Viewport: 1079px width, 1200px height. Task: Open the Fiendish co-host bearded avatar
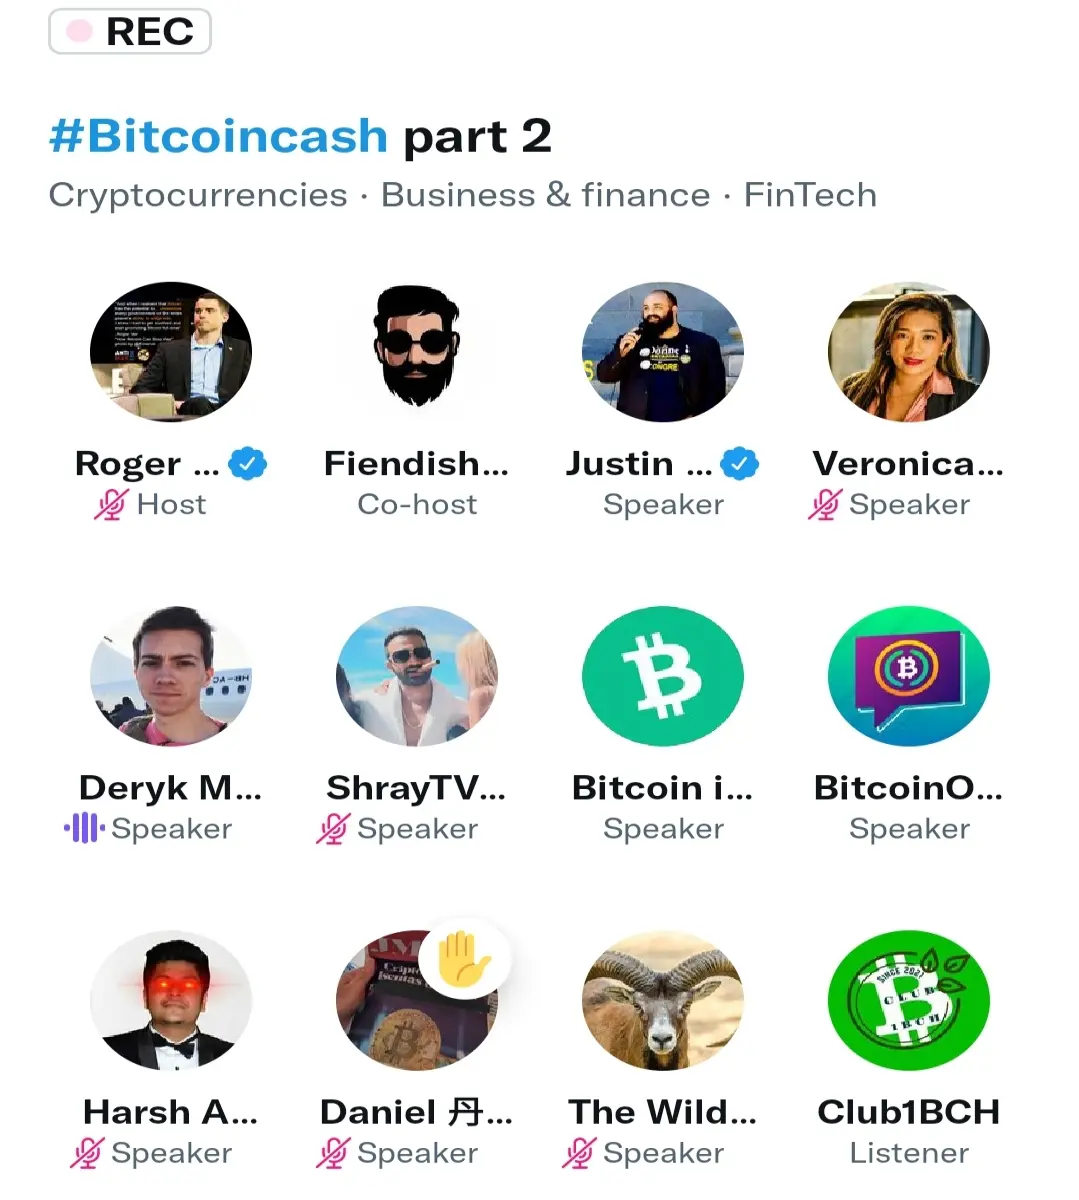click(417, 347)
